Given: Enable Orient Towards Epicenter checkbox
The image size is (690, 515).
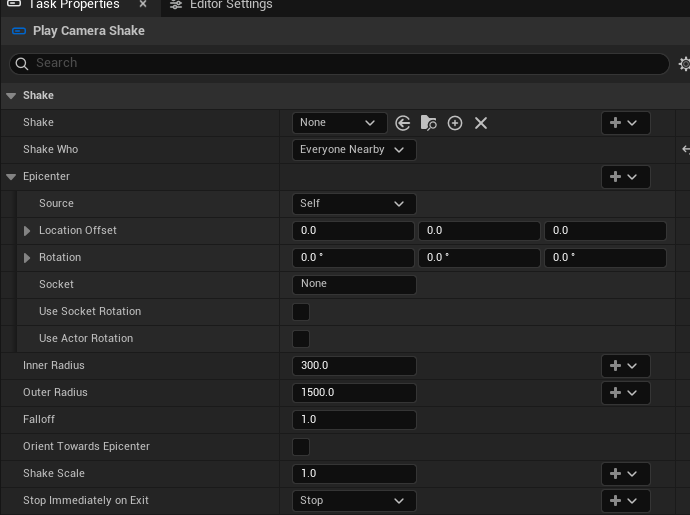Looking at the screenshot, I should [301, 447].
